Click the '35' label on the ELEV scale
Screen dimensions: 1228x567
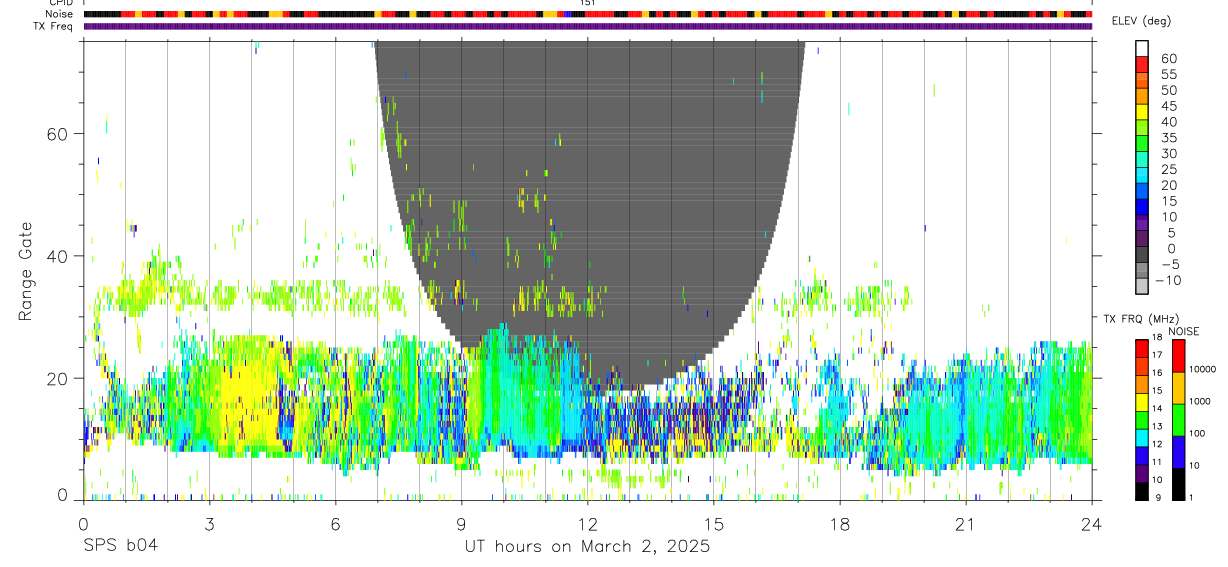(x=1168, y=138)
